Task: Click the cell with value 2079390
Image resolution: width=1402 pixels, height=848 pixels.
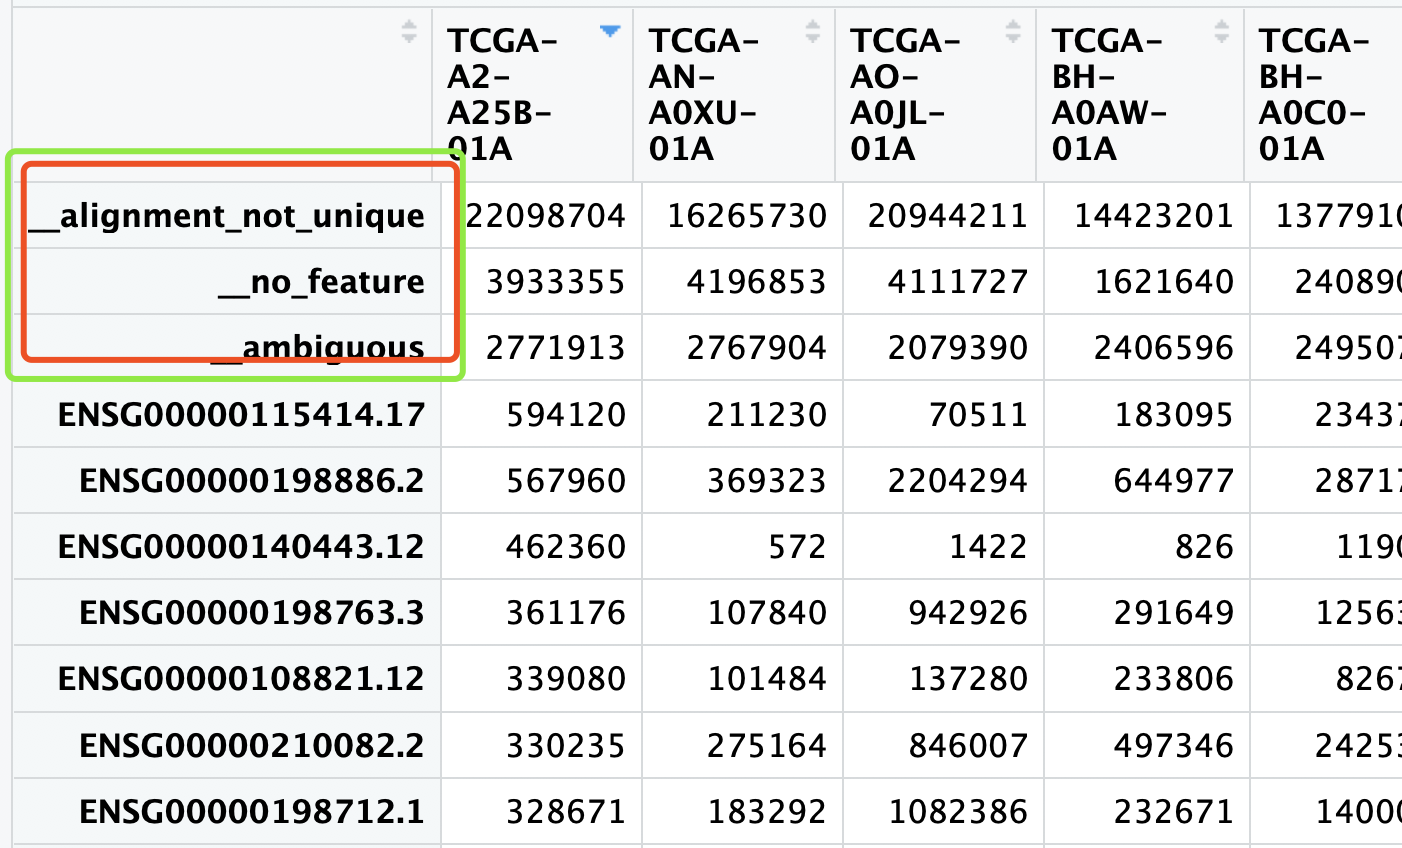Action: (943, 348)
